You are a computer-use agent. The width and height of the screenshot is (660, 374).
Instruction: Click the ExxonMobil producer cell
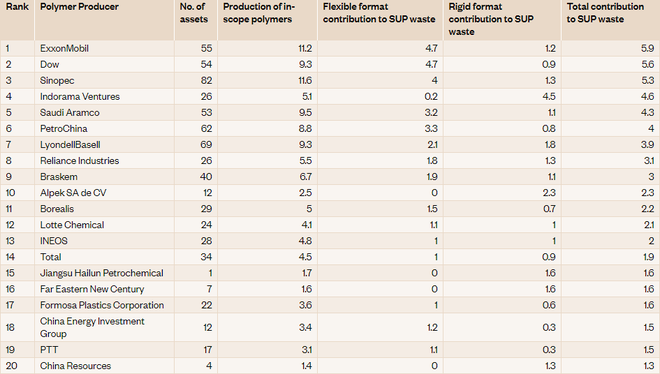click(x=64, y=48)
